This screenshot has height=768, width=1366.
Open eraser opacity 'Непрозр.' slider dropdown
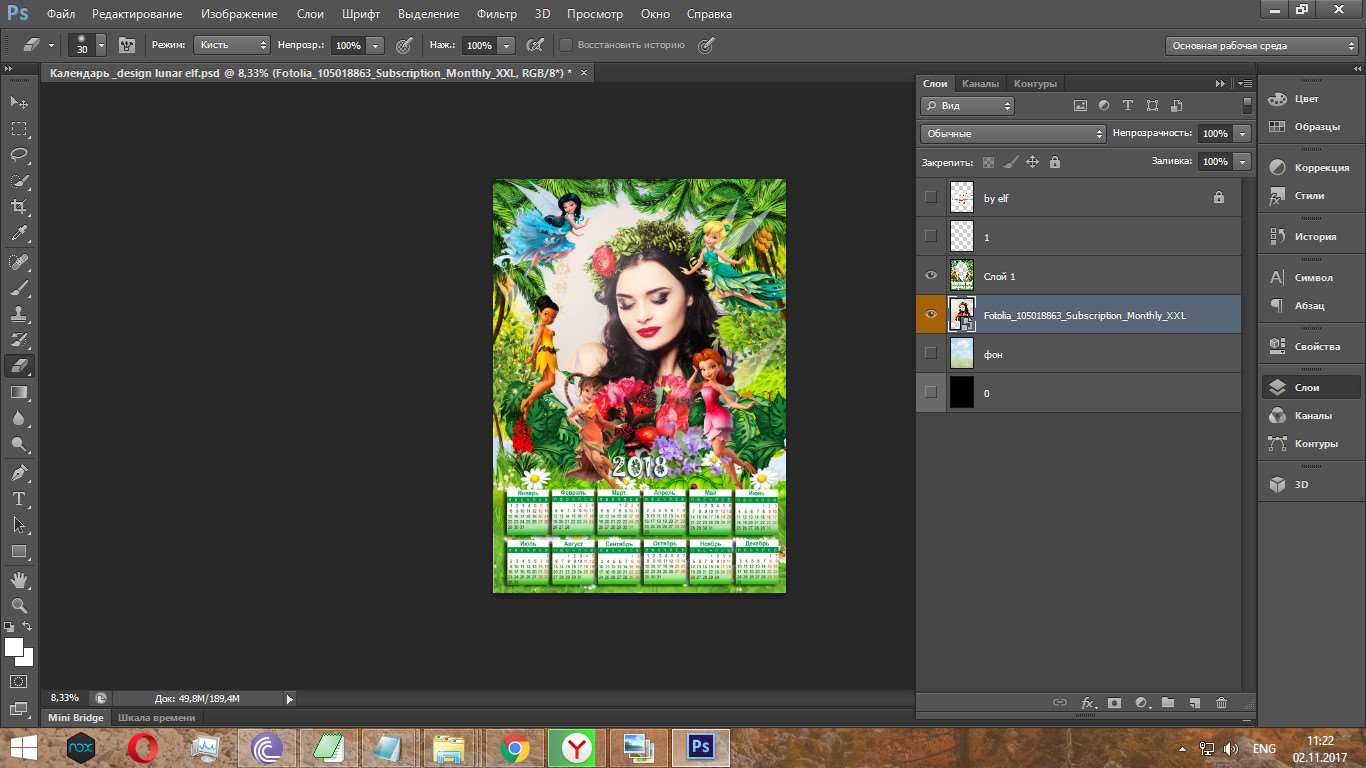375,45
